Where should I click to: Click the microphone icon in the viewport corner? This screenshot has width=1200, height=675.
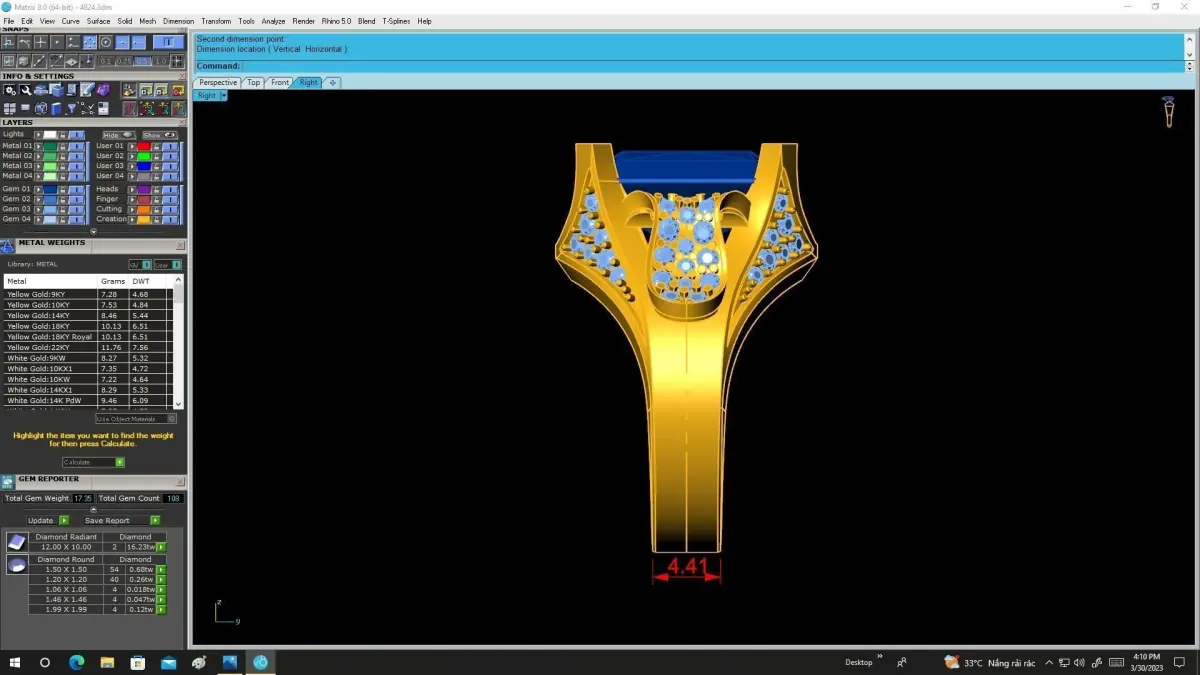coord(1168,110)
